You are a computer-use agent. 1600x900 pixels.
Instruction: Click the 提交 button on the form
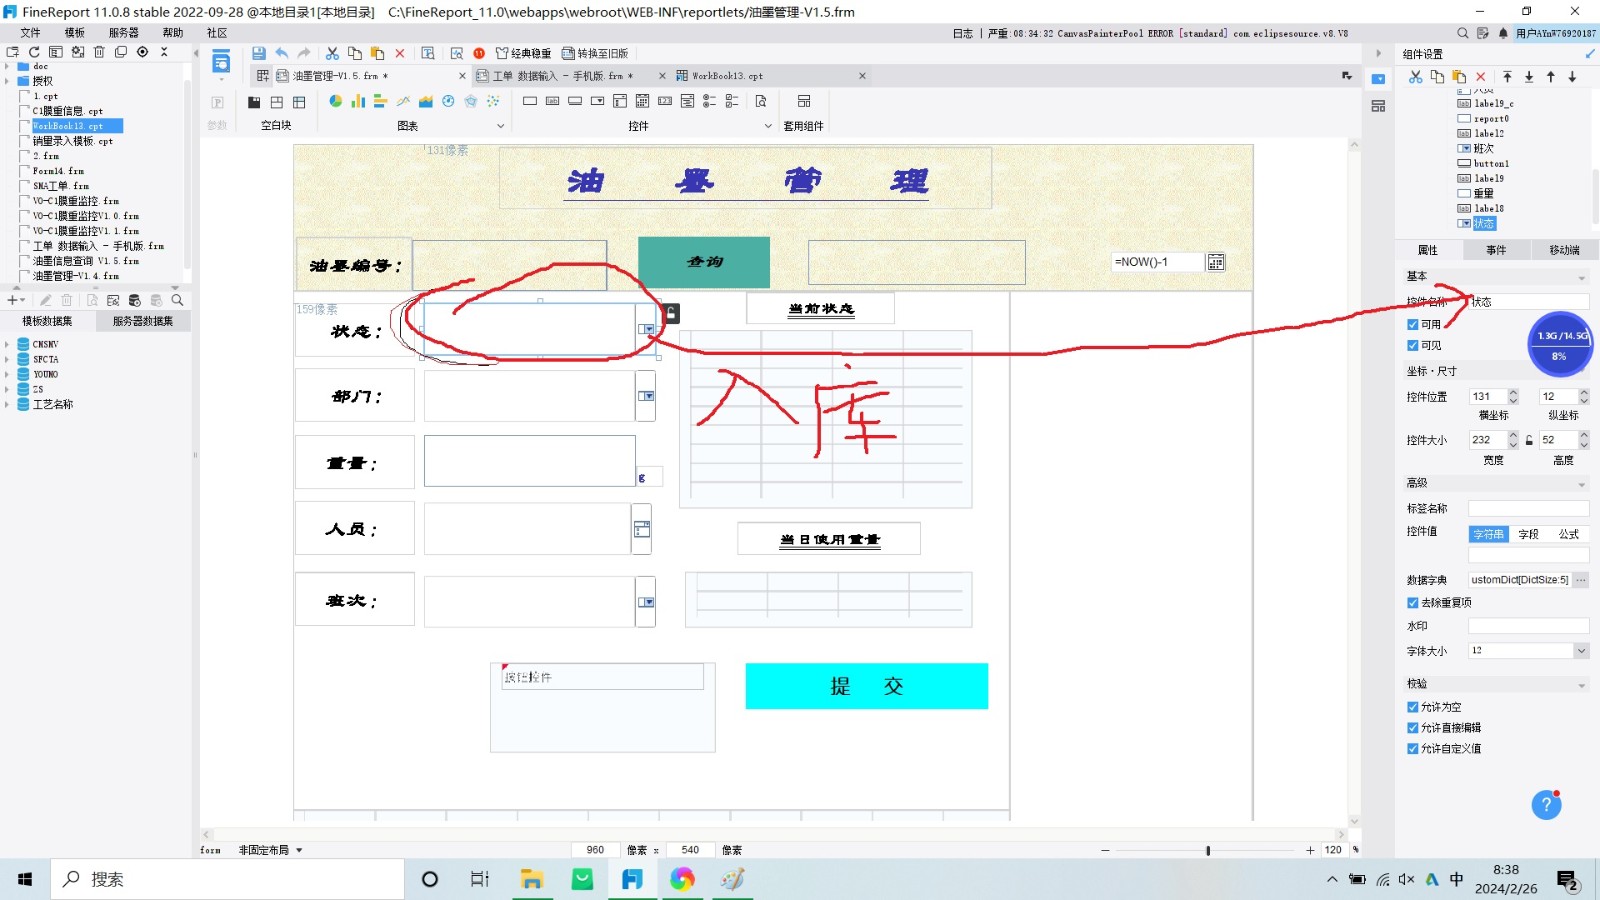pos(867,686)
